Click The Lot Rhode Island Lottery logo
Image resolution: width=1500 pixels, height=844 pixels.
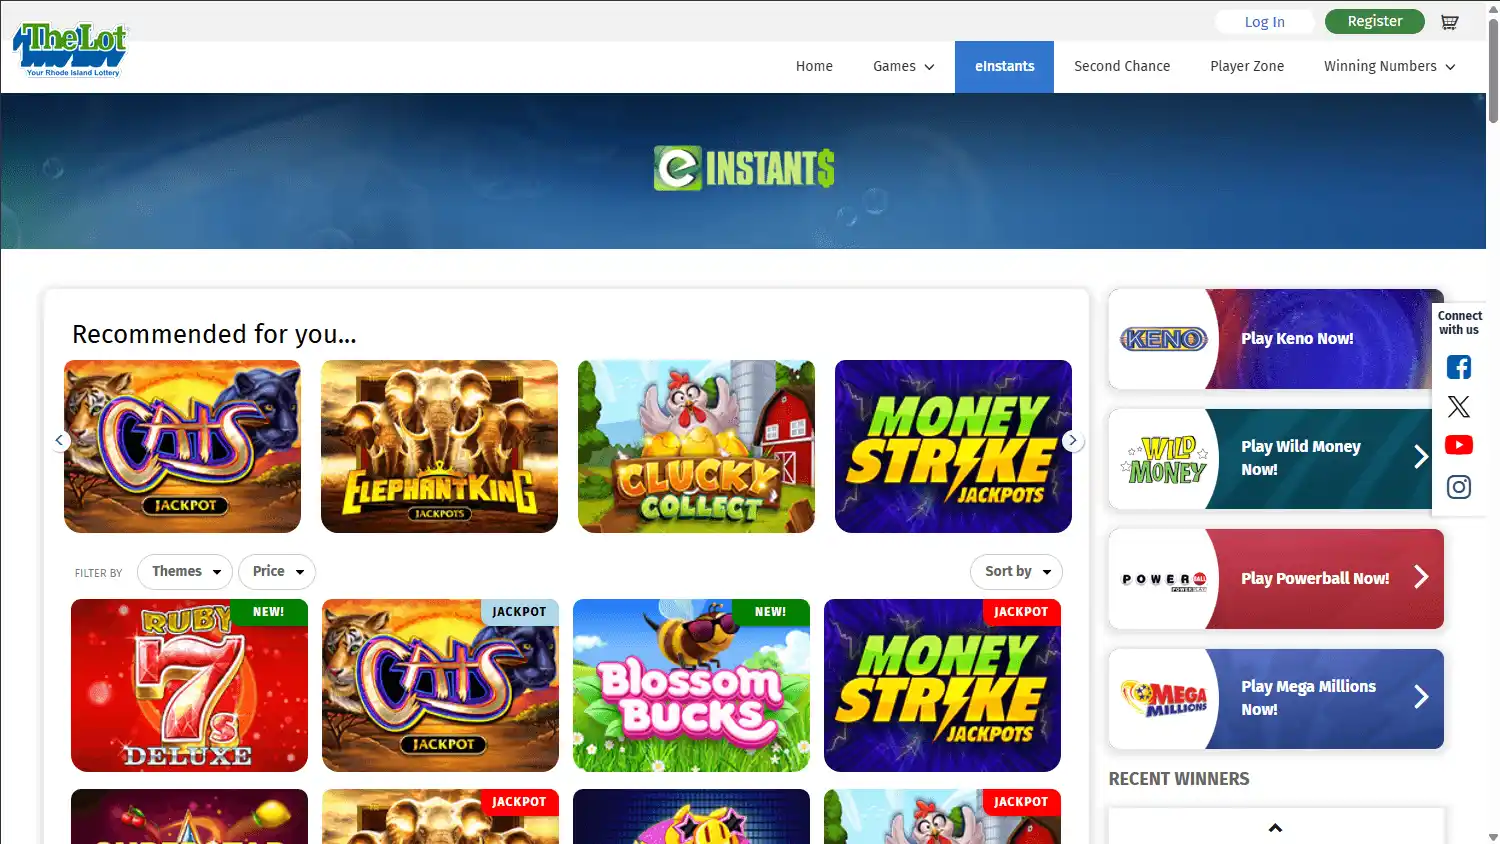pyautogui.click(x=72, y=50)
